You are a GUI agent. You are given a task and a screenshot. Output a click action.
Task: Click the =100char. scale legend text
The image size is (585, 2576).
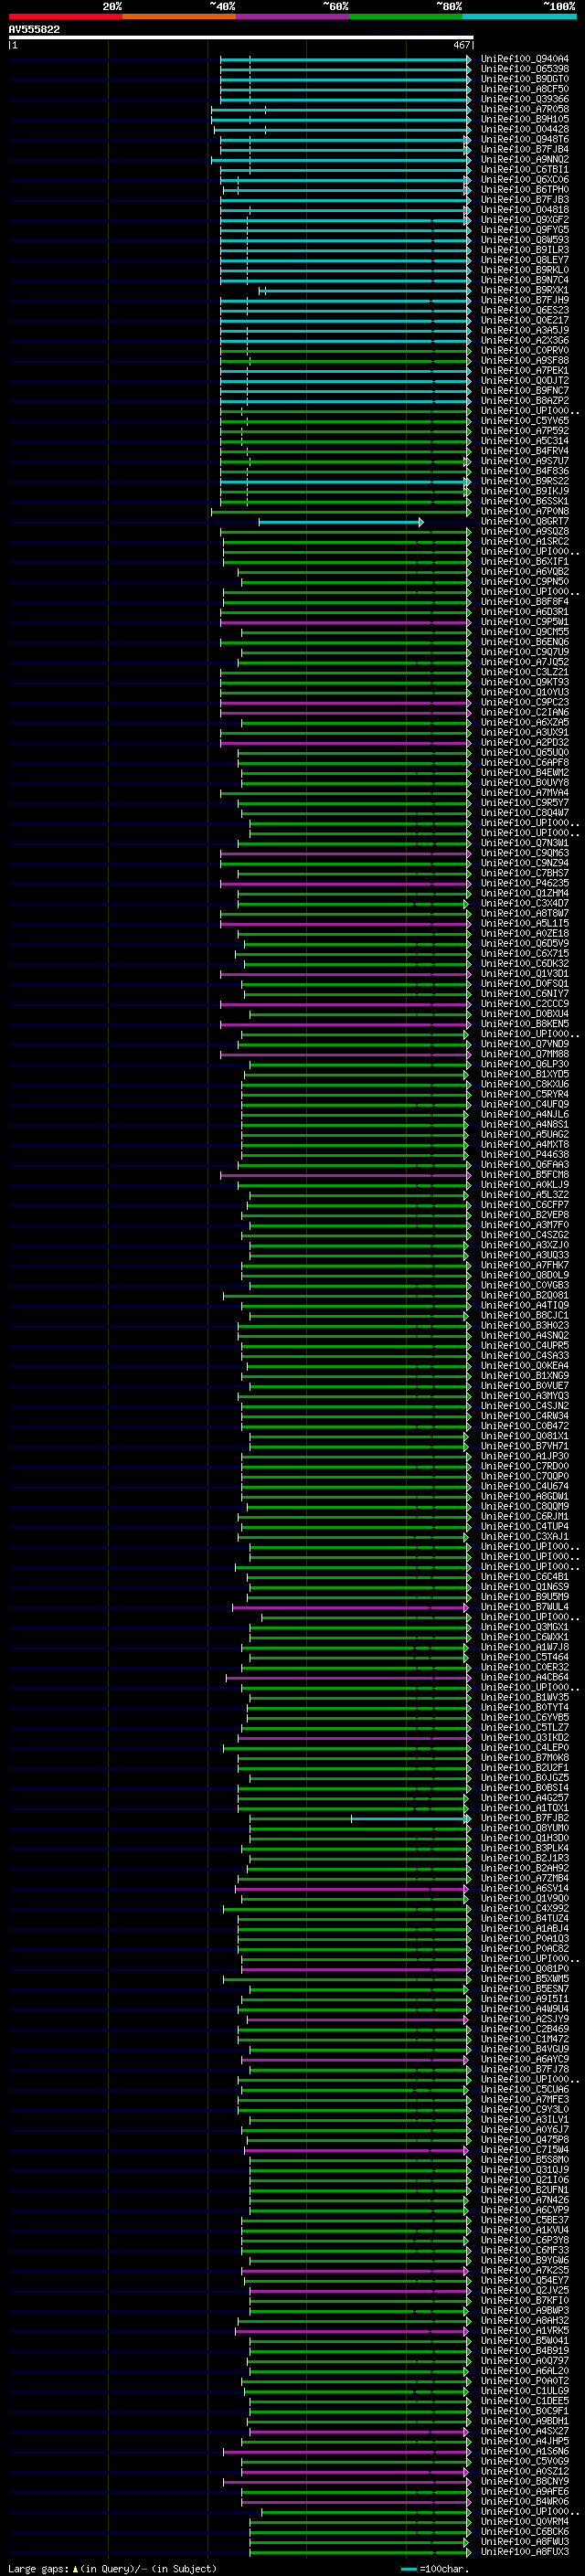pos(445,2569)
